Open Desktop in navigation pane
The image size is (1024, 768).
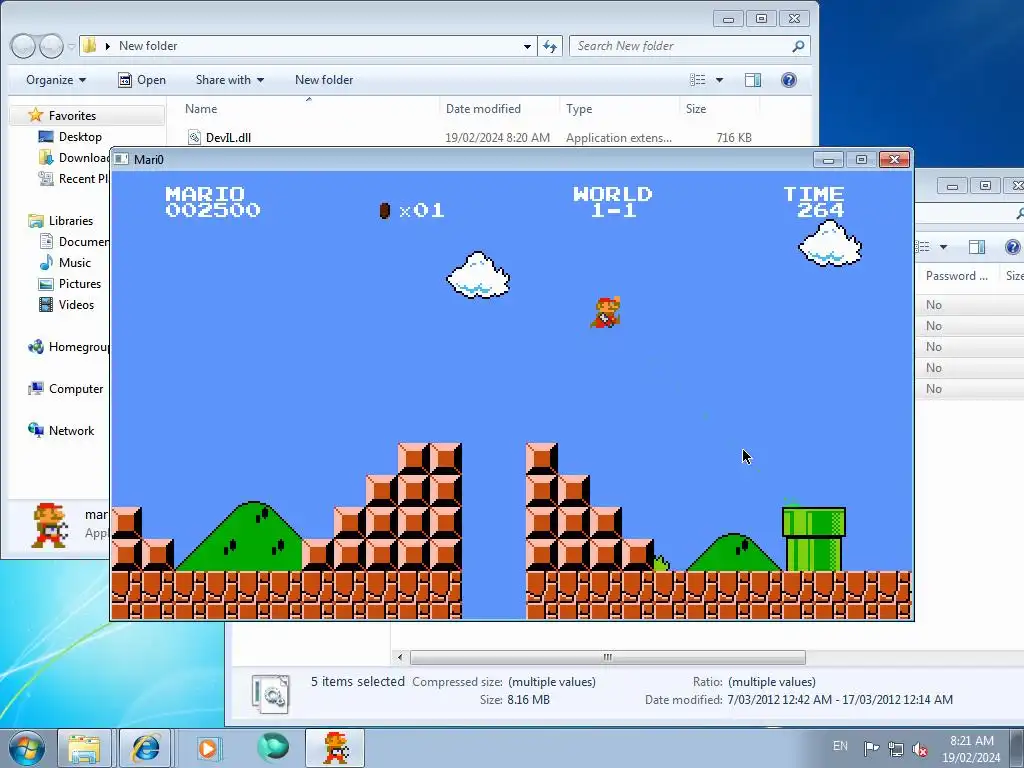(x=80, y=136)
